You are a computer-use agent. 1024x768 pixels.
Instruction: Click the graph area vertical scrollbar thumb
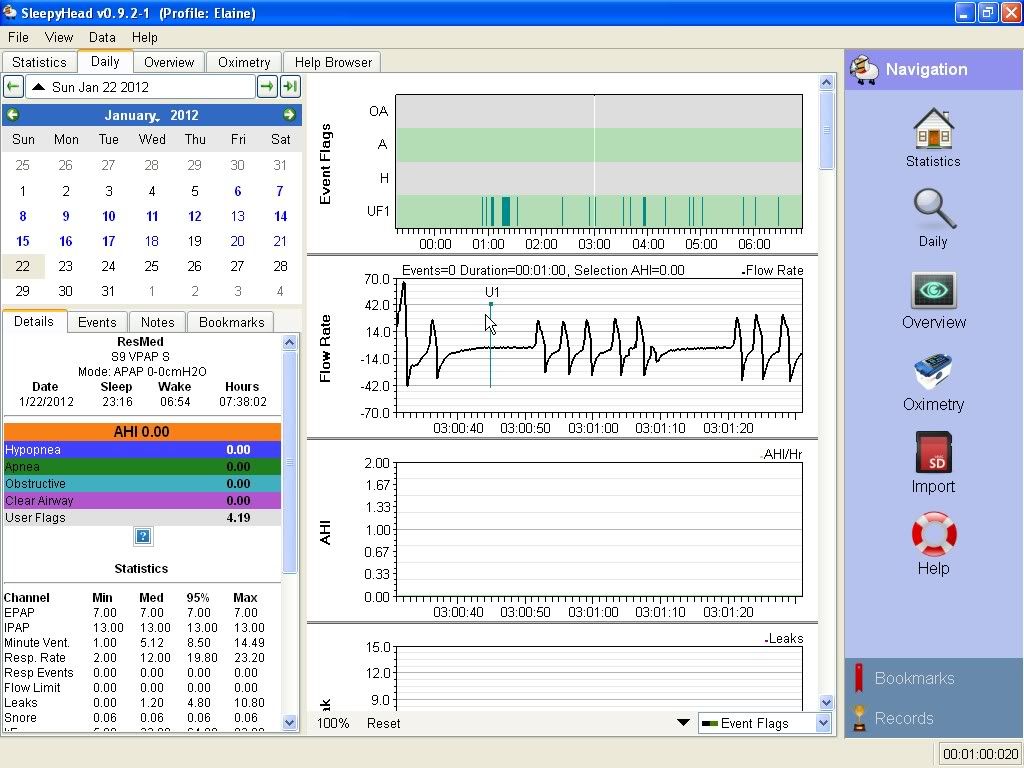[826, 130]
